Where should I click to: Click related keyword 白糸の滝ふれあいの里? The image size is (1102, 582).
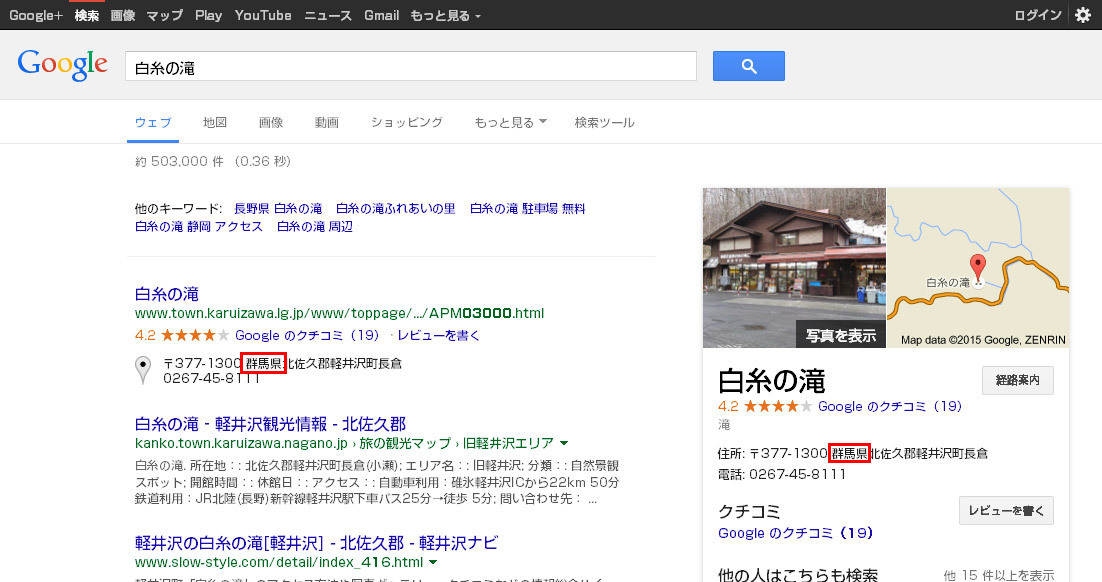[x=396, y=209]
